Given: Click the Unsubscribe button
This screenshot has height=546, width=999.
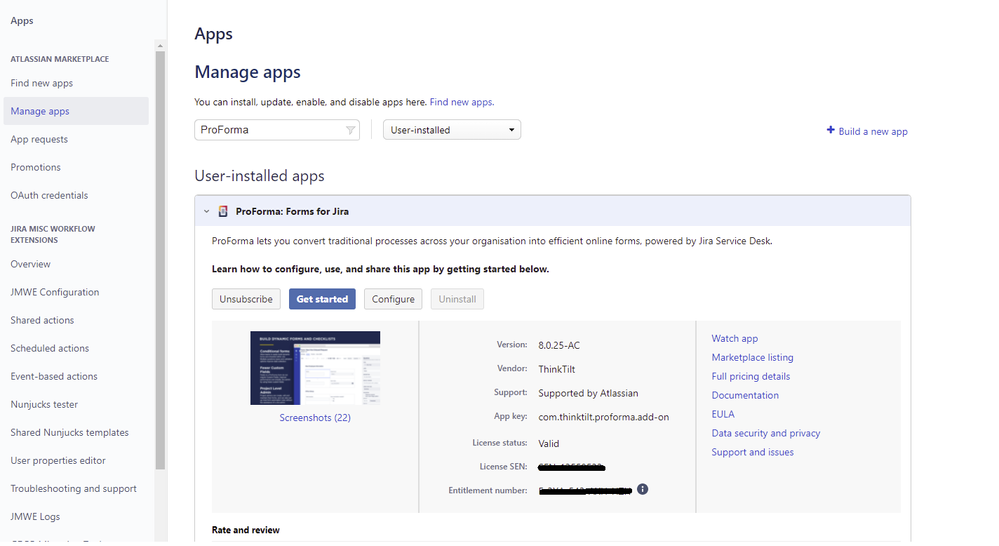Looking at the screenshot, I should 246,299.
